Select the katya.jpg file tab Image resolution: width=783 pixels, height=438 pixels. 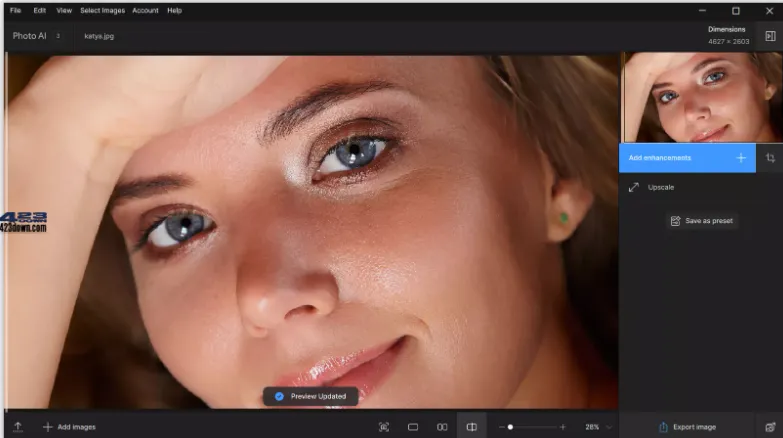99,36
